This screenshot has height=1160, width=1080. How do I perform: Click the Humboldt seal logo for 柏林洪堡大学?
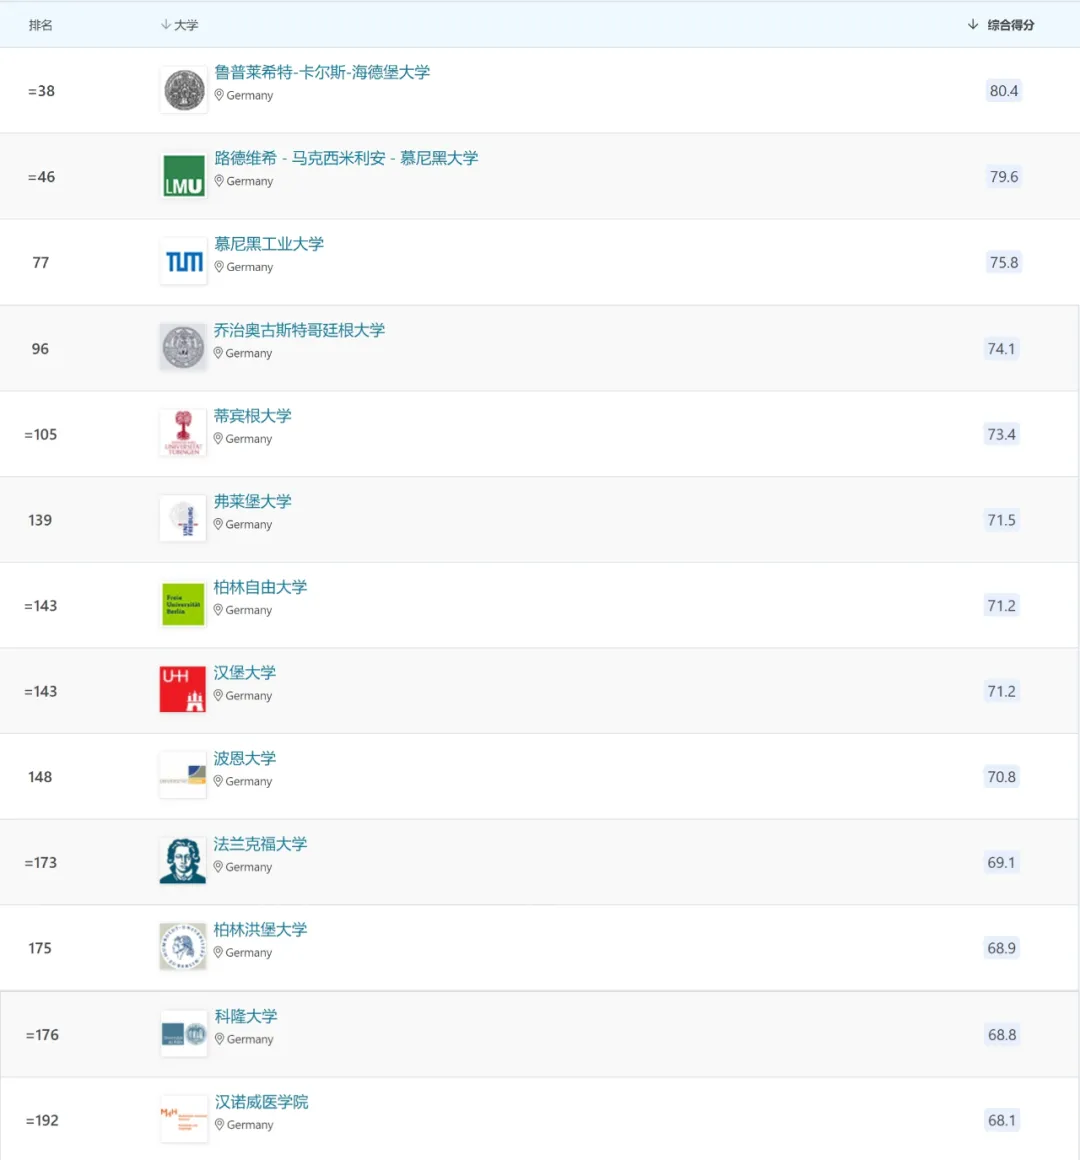[x=183, y=947]
